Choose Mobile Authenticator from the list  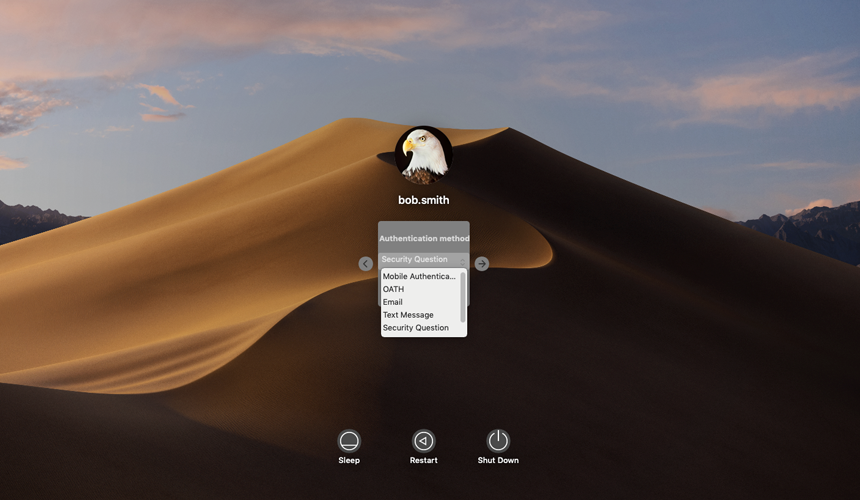420,276
